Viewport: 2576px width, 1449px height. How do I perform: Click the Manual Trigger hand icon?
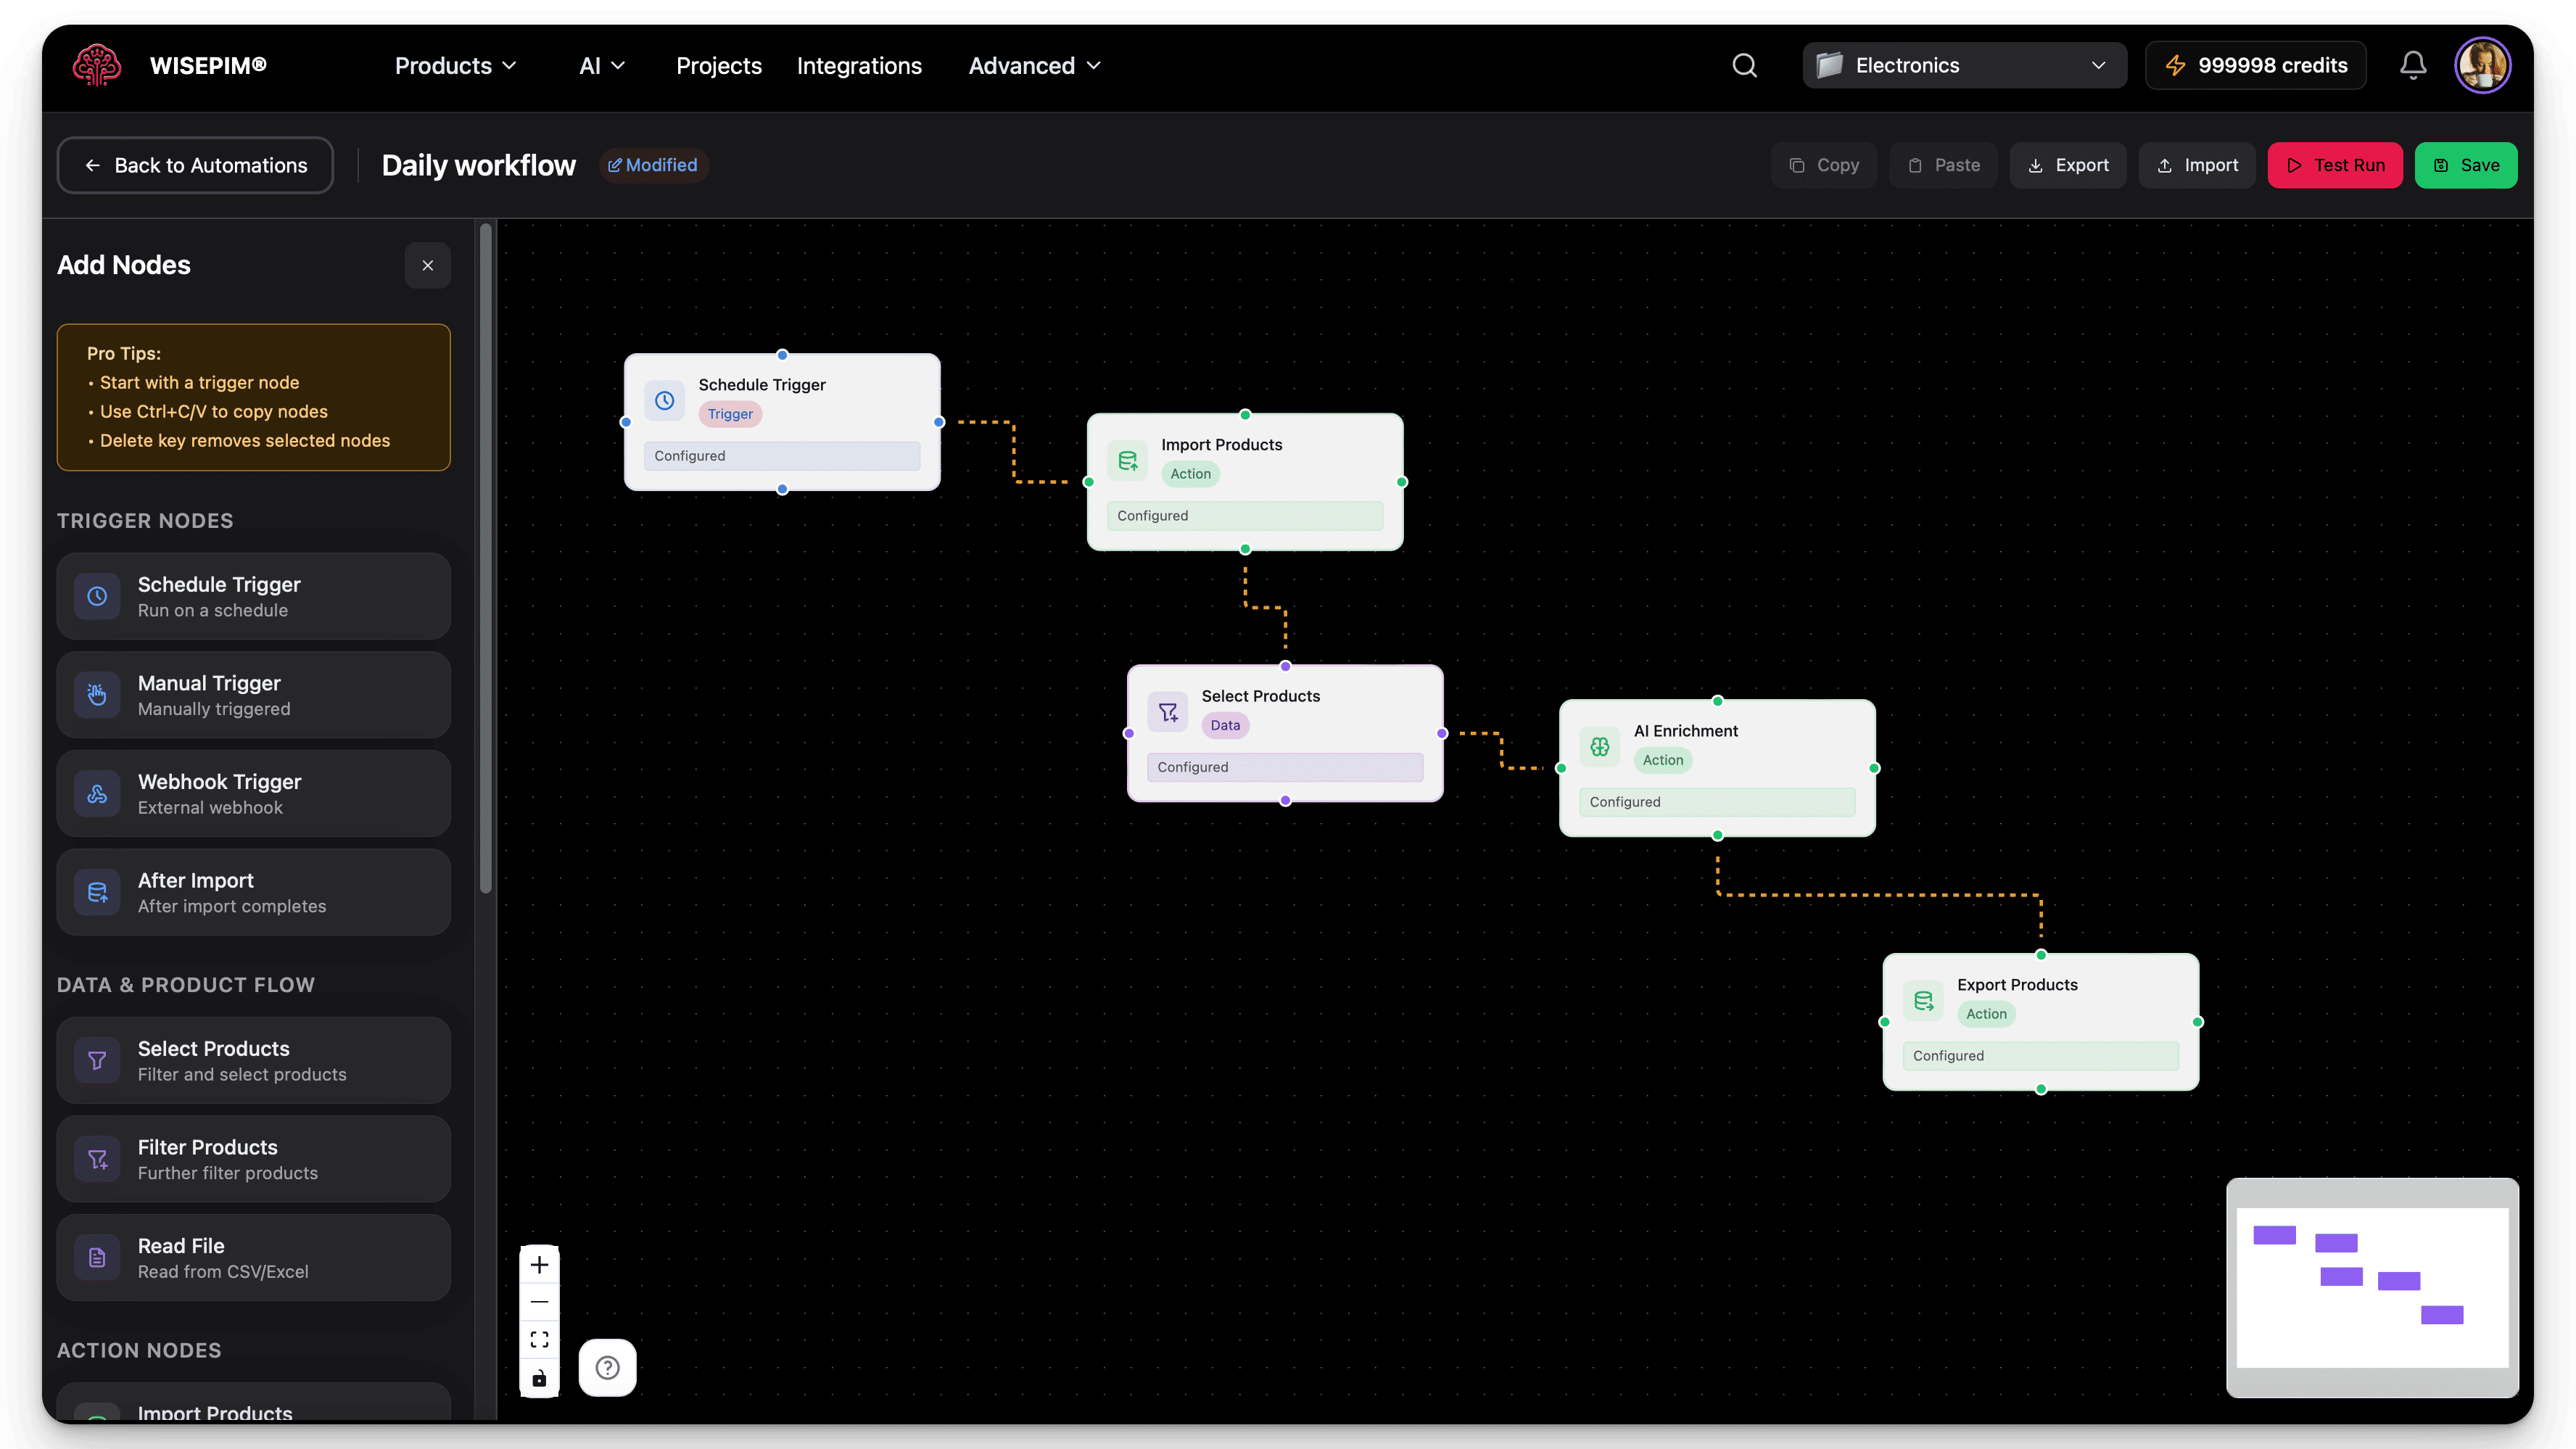(97, 694)
